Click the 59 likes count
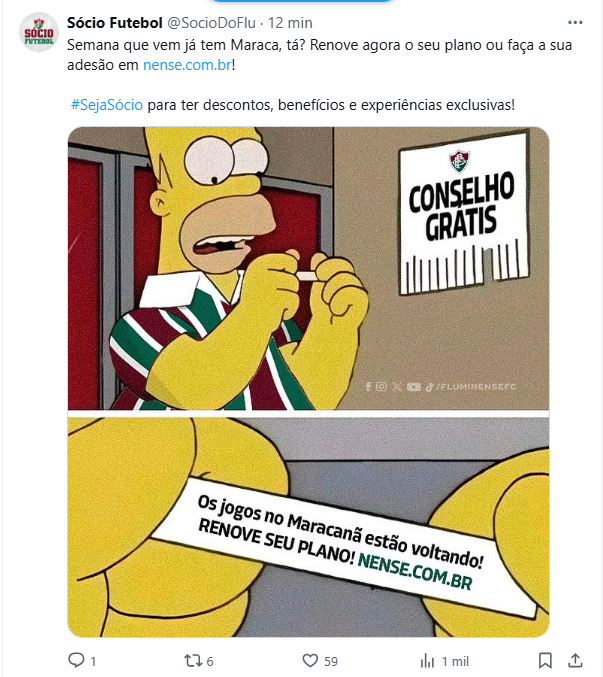603x677 pixels. pos(331,661)
